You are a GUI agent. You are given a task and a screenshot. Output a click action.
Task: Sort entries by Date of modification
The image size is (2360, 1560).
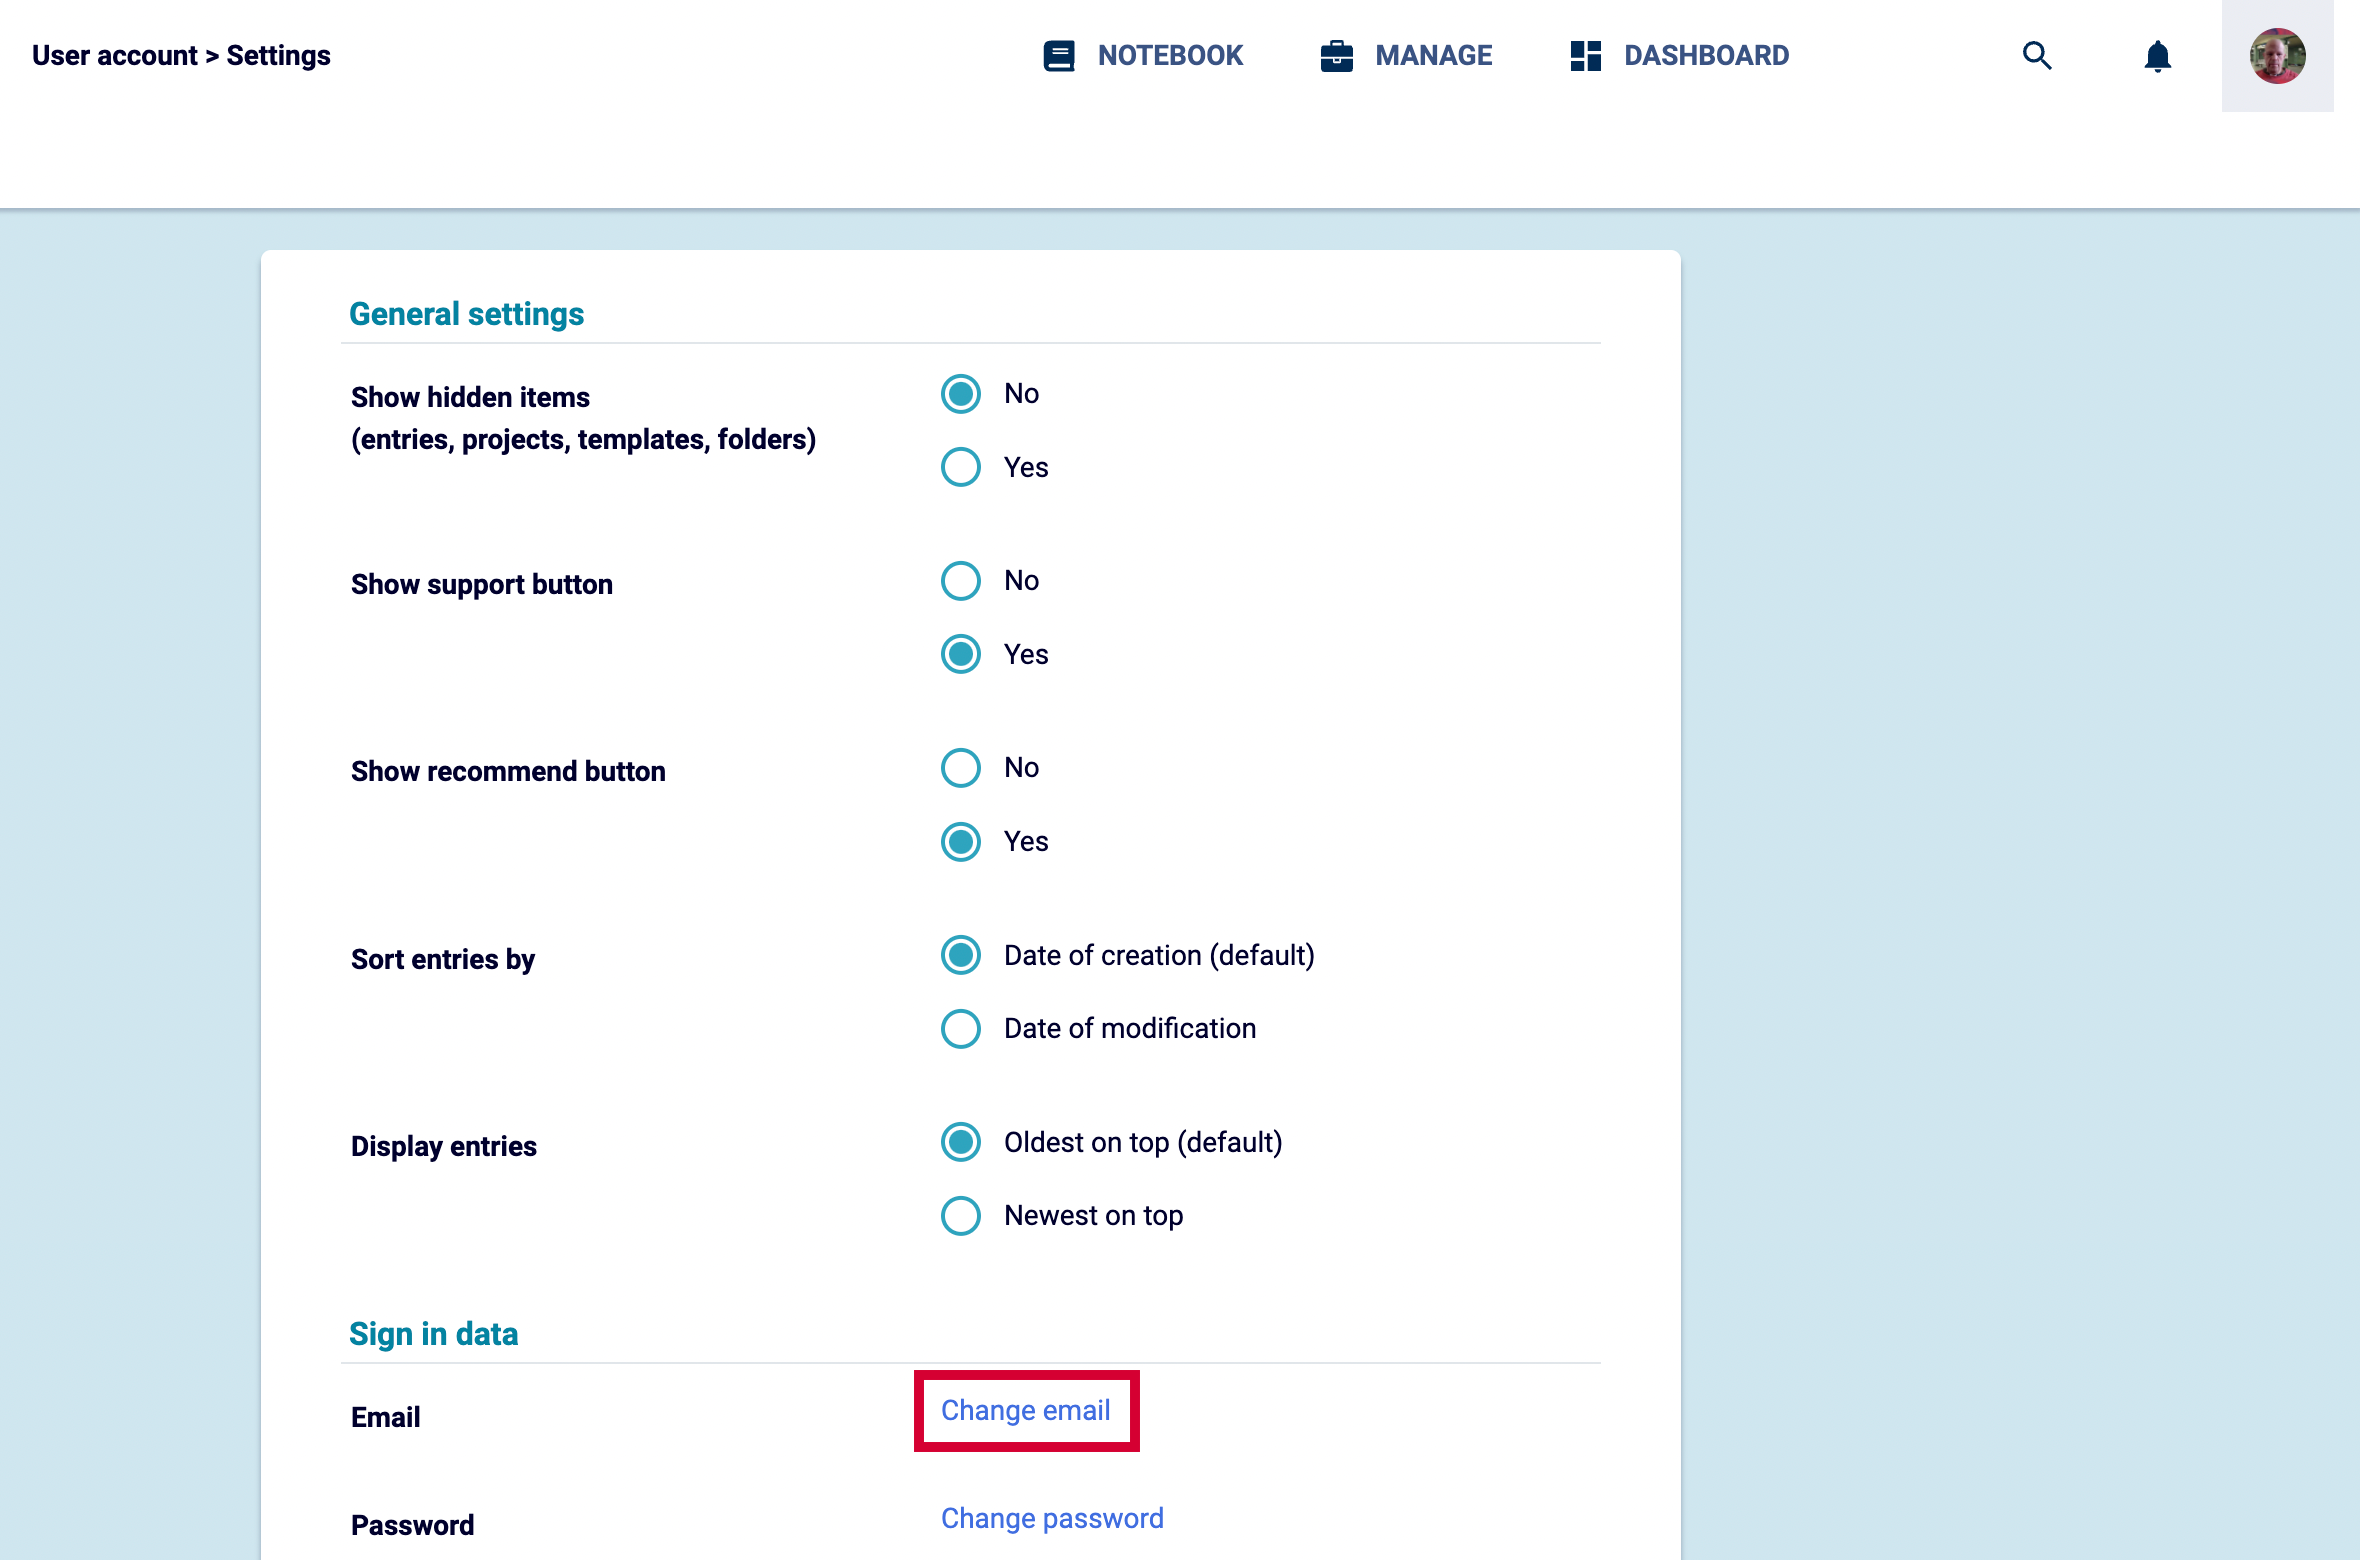coord(961,1029)
